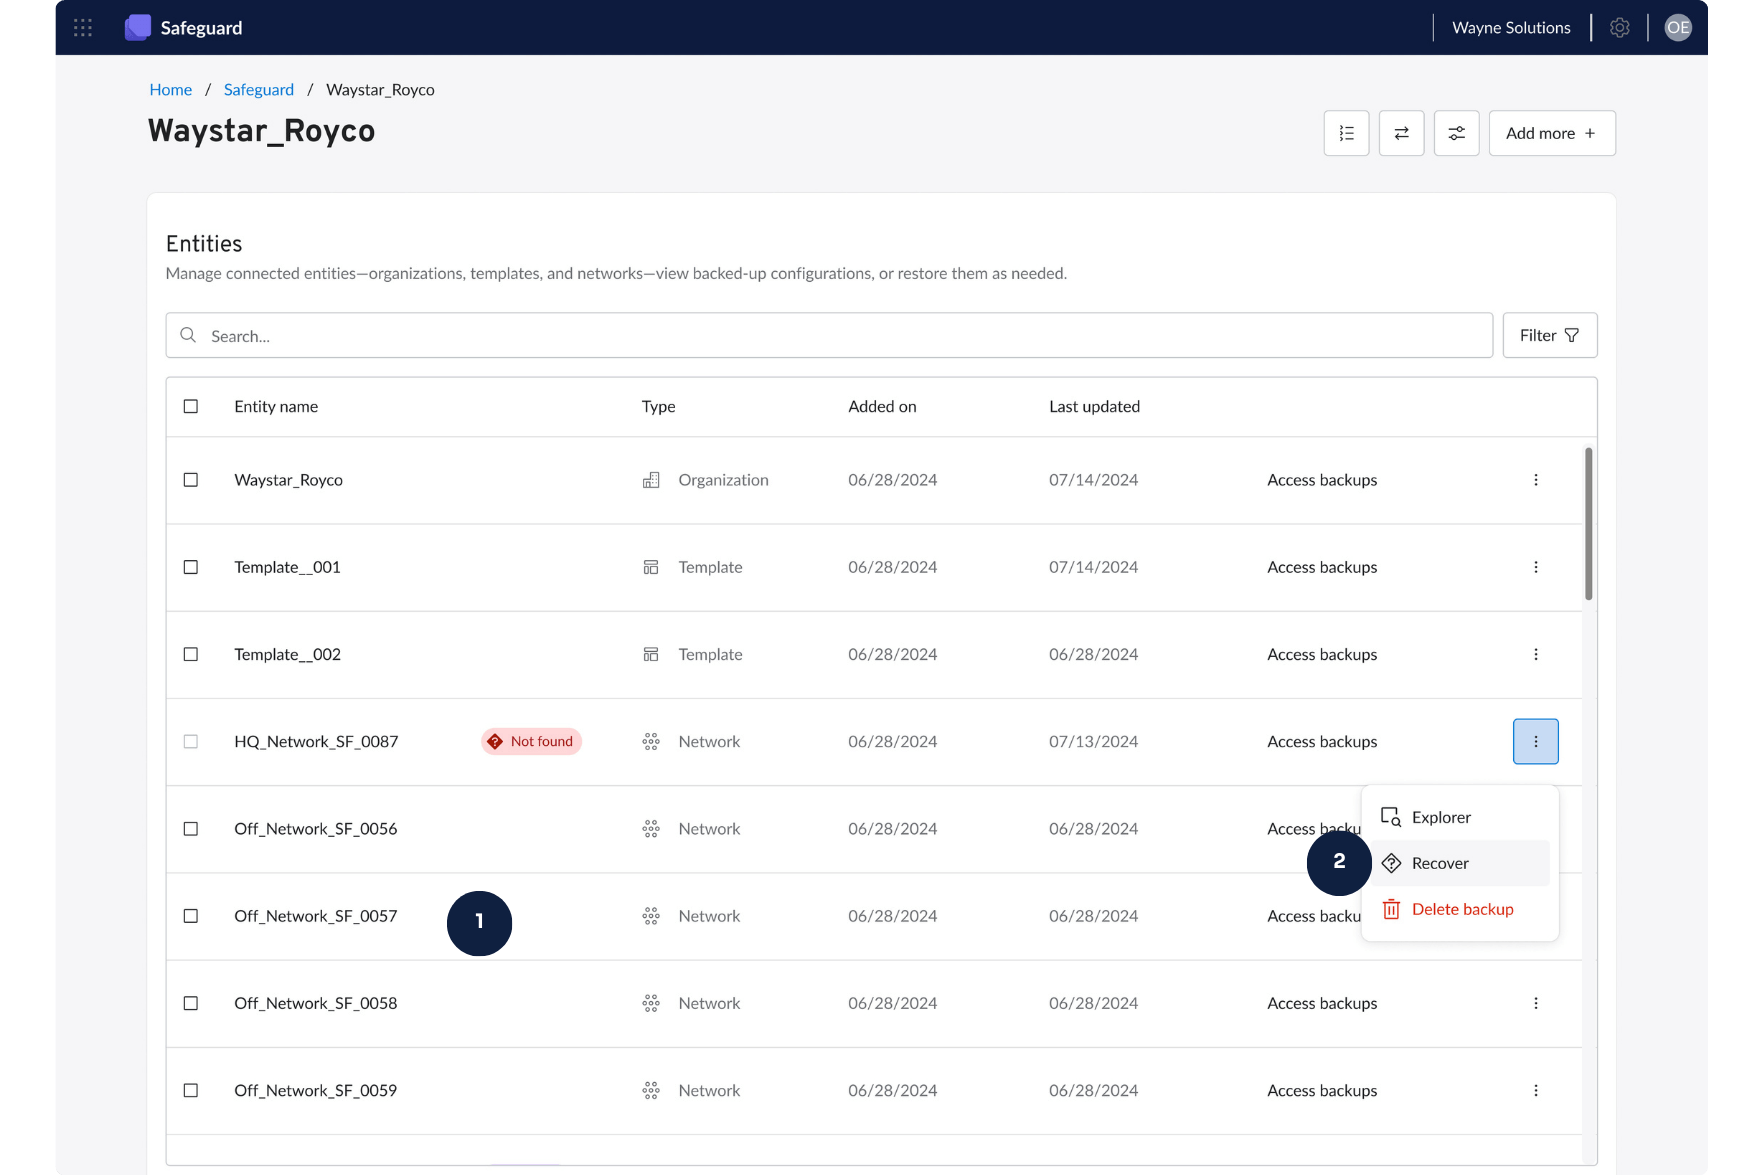Open settings gear in top bar
The height and width of the screenshot is (1175, 1763).
point(1620,28)
